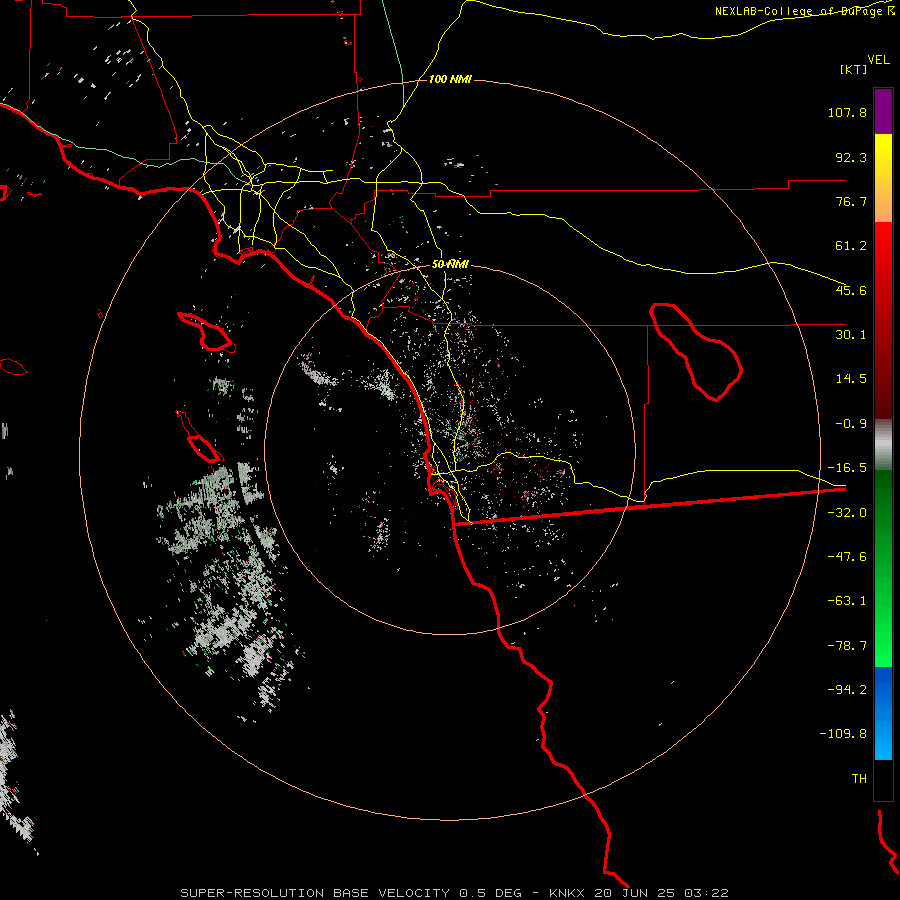Click the 100 NMI range ring label
The height and width of the screenshot is (900, 900).
click(450, 79)
